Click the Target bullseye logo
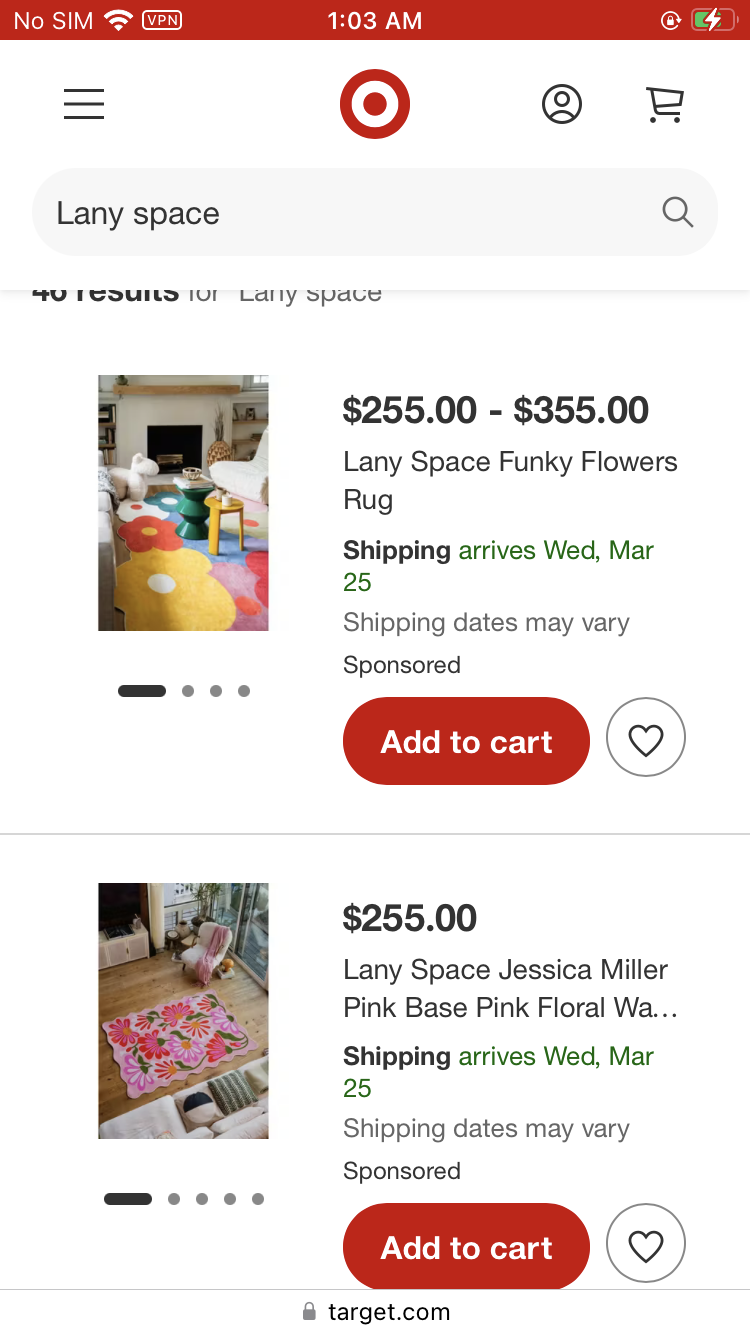Screen dimensions: 750x1334 375,103
